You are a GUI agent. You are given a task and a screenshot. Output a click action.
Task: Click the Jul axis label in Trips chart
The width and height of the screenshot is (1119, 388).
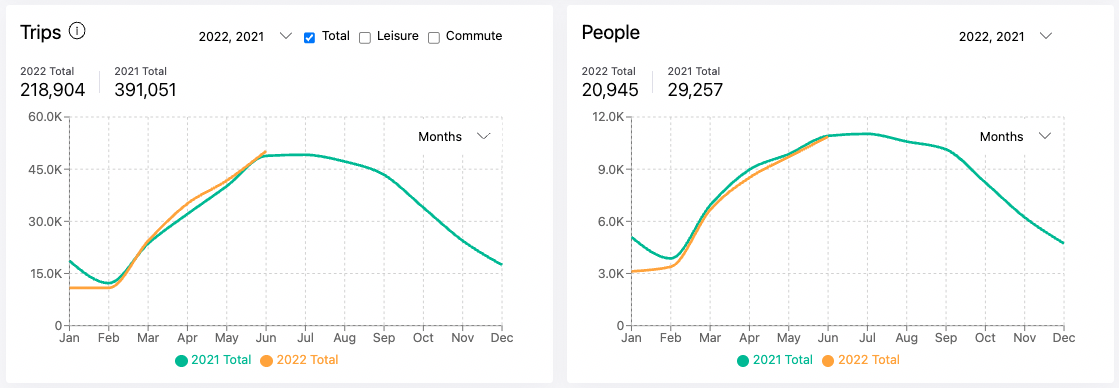(305, 337)
